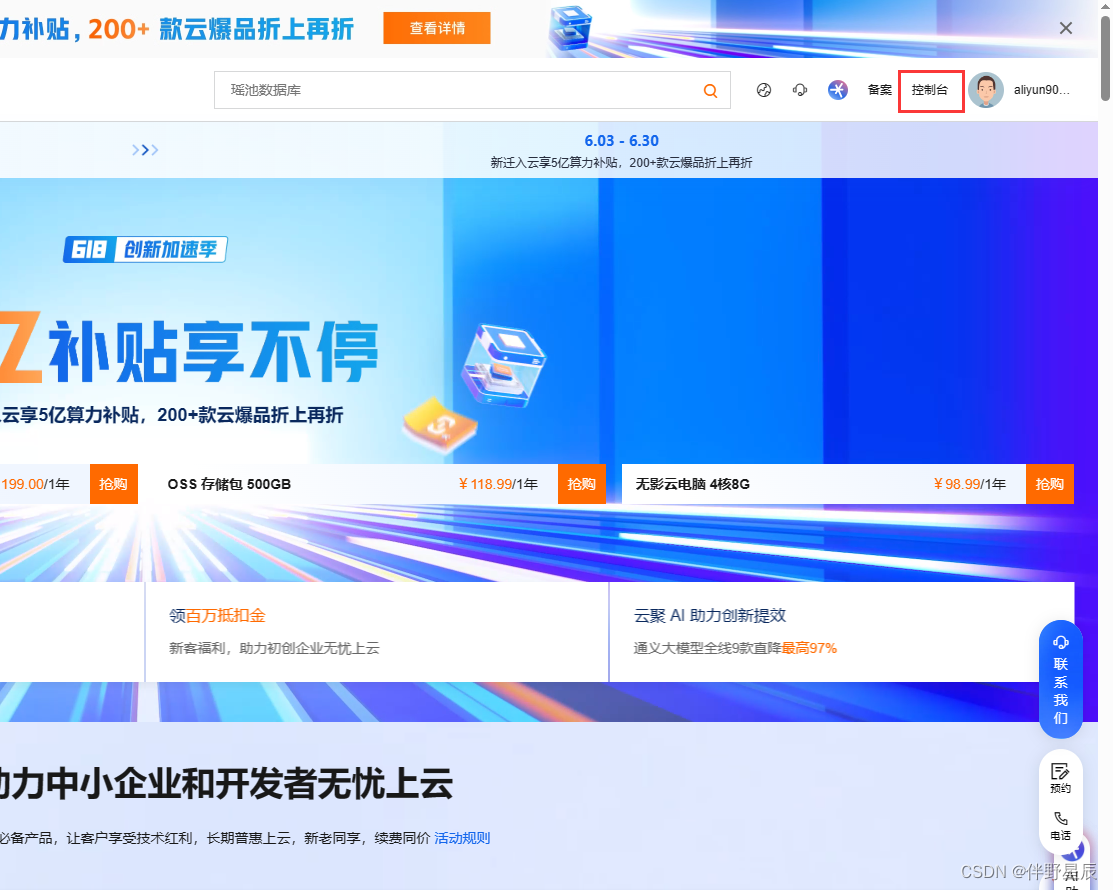This screenshot has height=890, width=1113.
Task: Click the 瑶池数据库 search input field
Action: (x=472, y=90)
